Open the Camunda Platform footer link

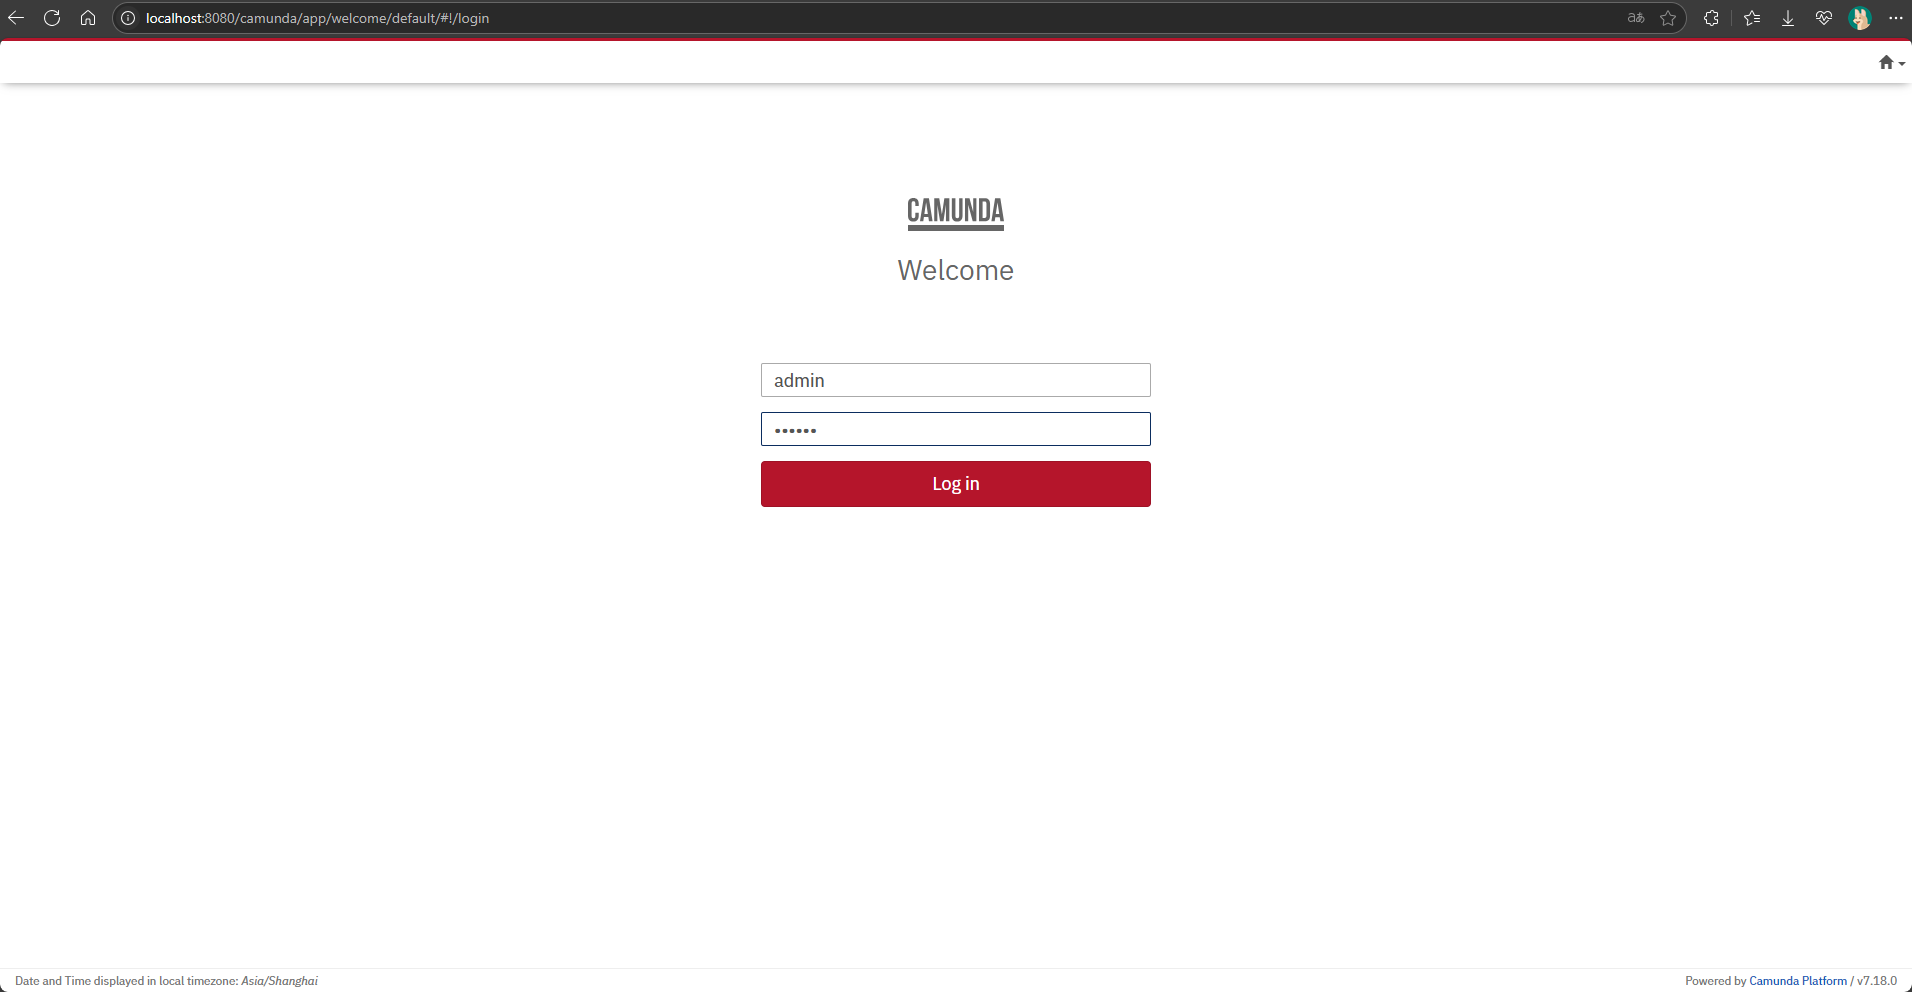(1799, 980)
